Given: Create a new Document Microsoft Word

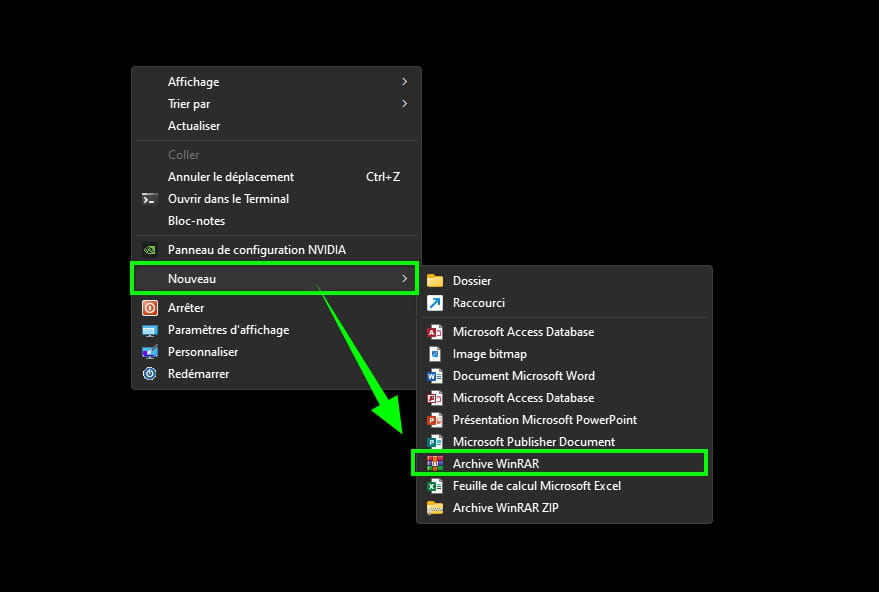Looking at the screenshot, I should point(565,376).
